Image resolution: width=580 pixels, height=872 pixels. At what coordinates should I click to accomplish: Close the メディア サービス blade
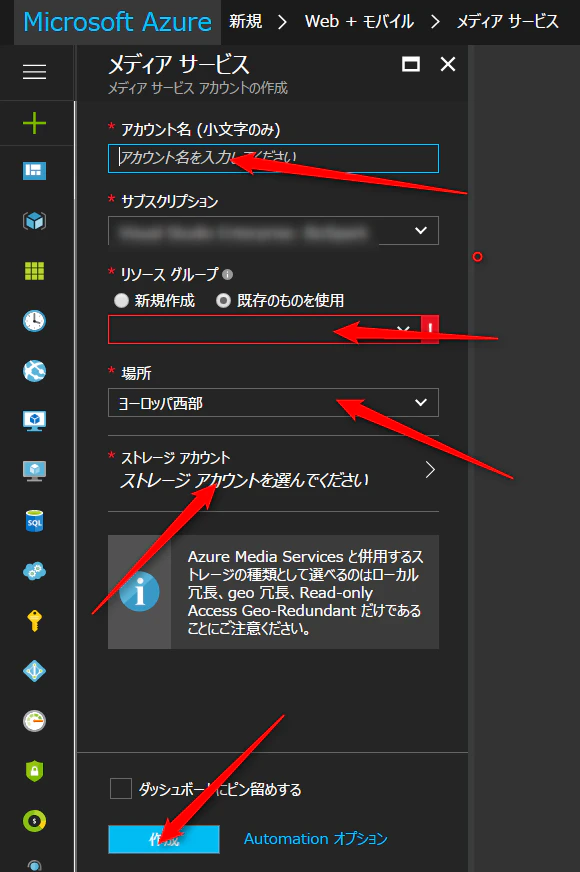[x=448, y=65]
